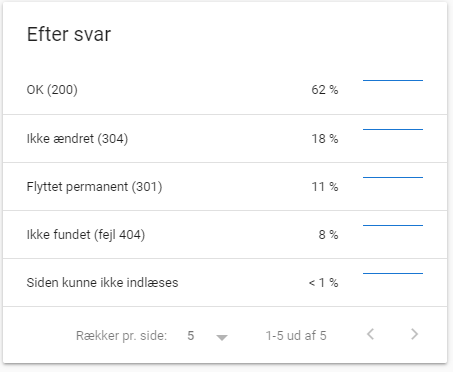Open the rows per page value 5
This screenshot has height=372, width=453.
pos(191,336)
